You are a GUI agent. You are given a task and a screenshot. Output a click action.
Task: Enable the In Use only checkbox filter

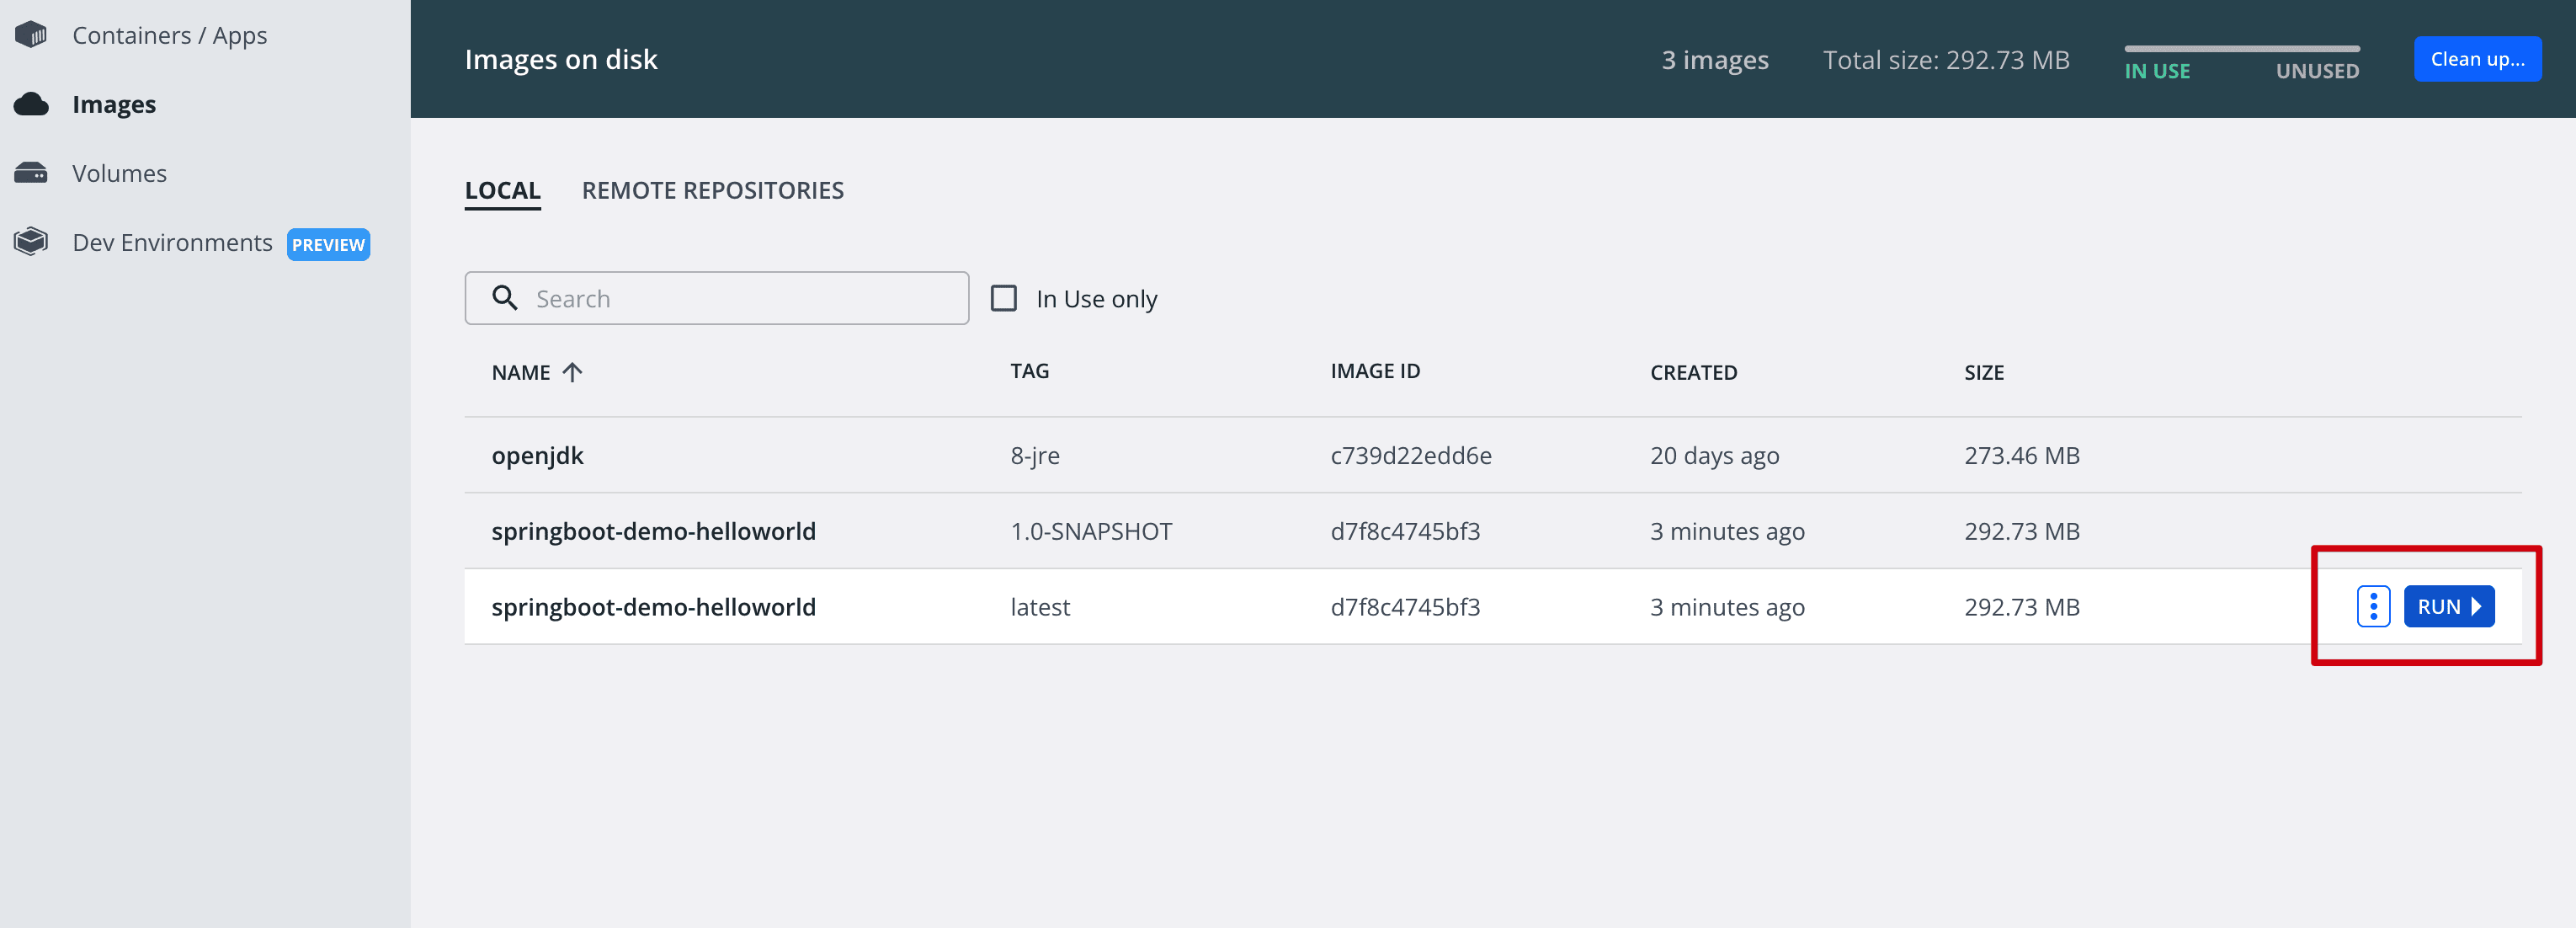pos(1003,297)
